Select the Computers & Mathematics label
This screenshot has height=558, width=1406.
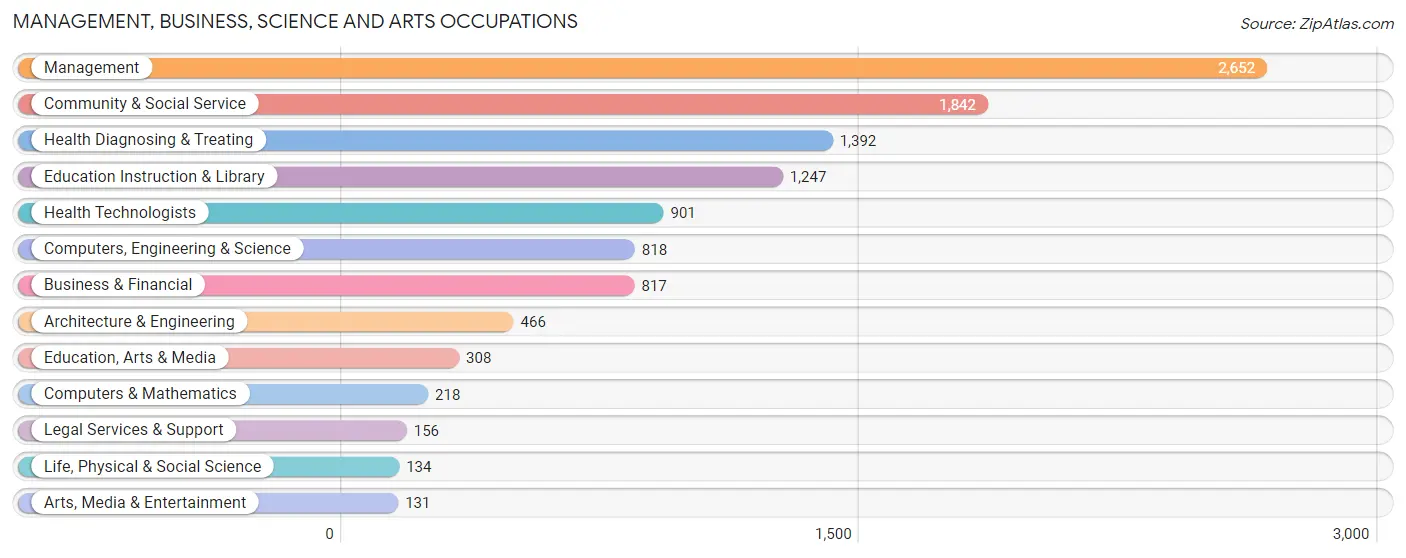pyautogui.click(x=140, y=394)
